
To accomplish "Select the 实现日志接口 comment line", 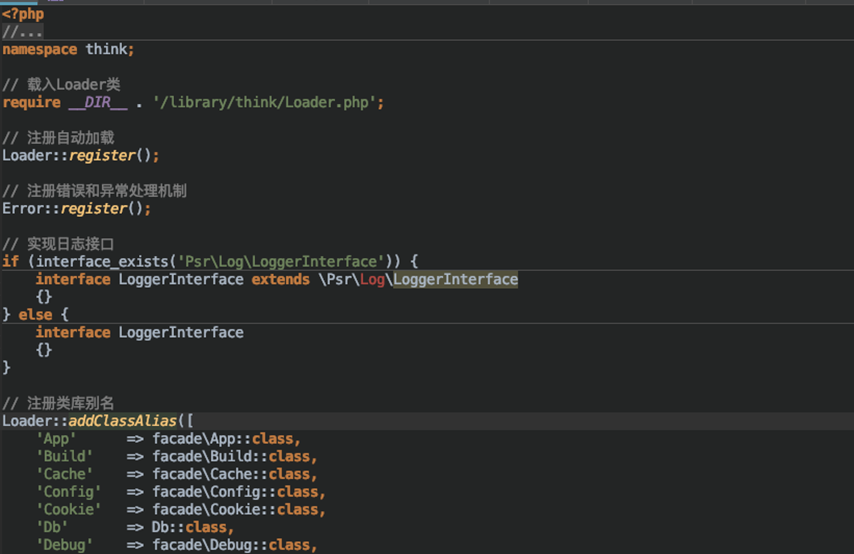I will point(58,244).
